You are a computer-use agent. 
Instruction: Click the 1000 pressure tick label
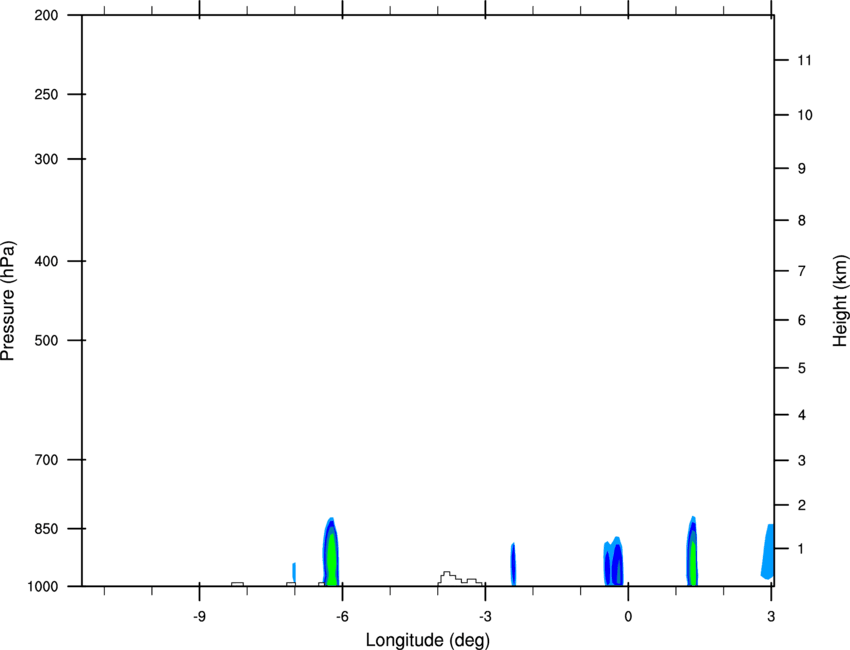tap(42, 587)
